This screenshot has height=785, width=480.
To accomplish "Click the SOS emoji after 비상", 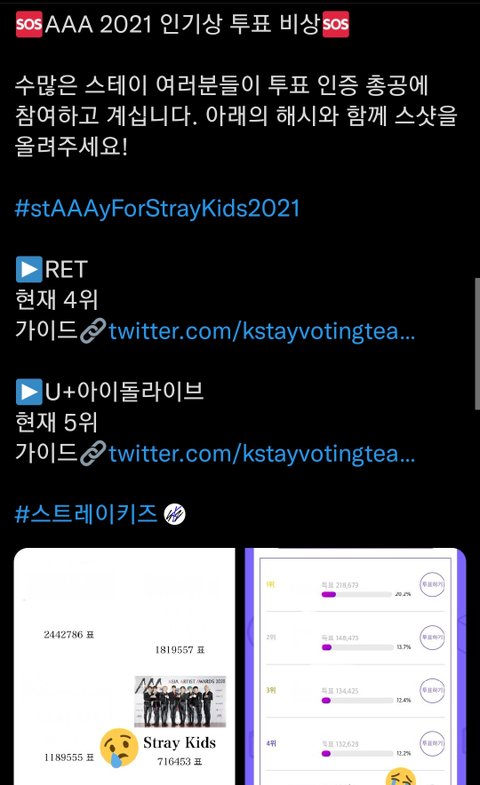I will tap(335, 25).
